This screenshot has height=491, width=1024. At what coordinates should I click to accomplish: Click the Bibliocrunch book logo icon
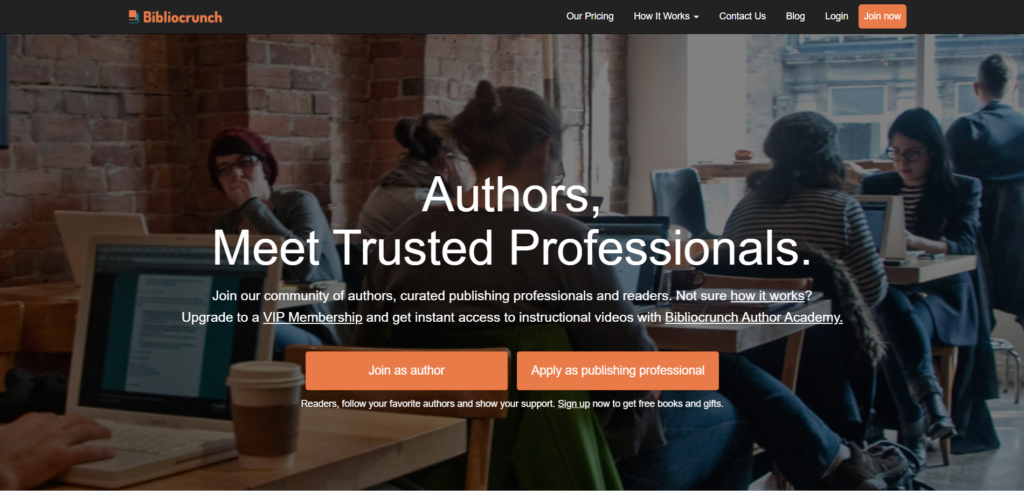tap(133, 16)
